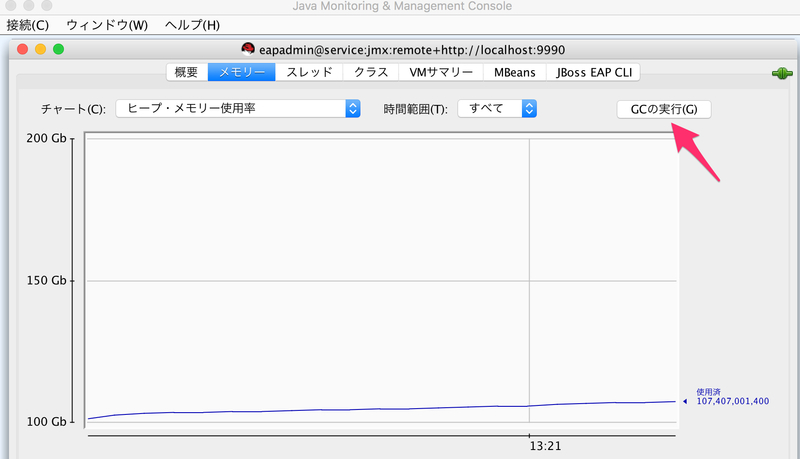Open the ウィンドウ(W) menu
The image size is (800, 459).
pyautogui.click(x=107, y=25)
